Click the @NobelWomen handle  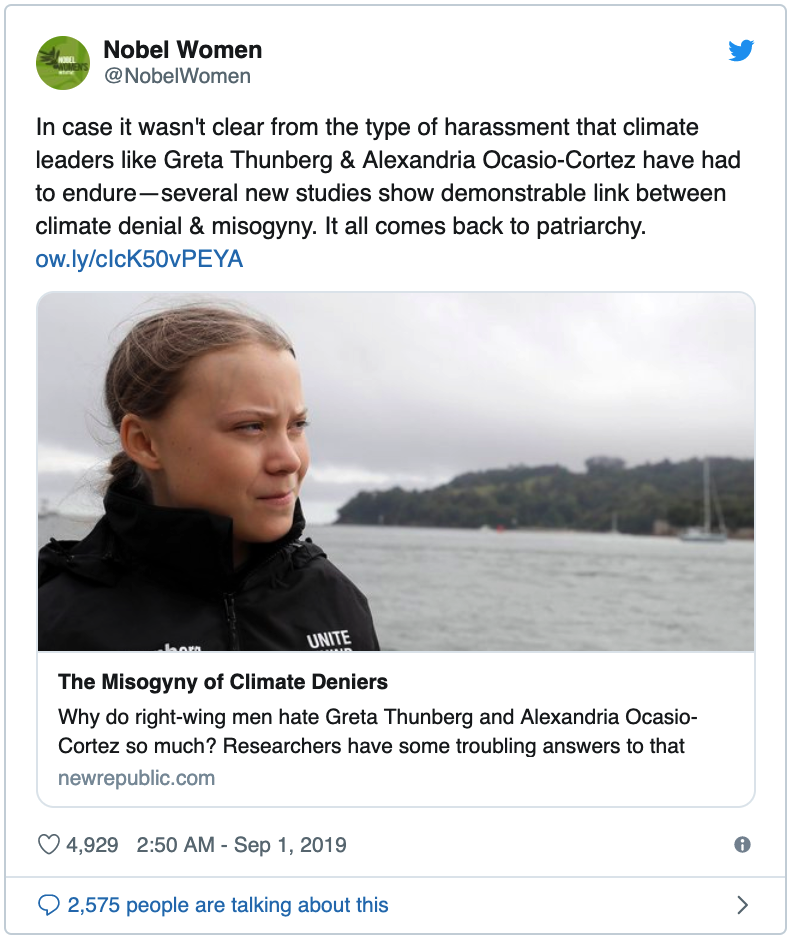coord(177,76)
